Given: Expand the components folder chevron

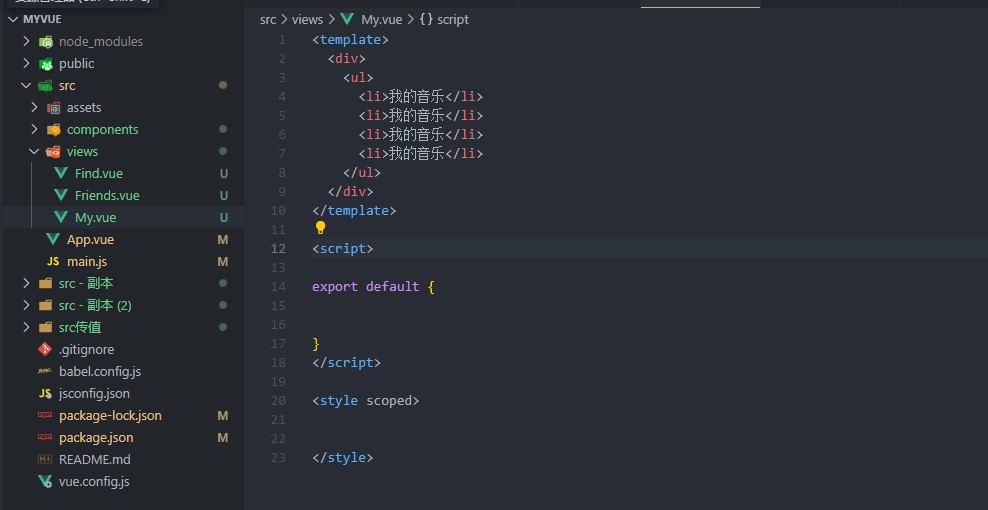Looking at the screenshot, I should pyautogui.click(x=34, y=130).
